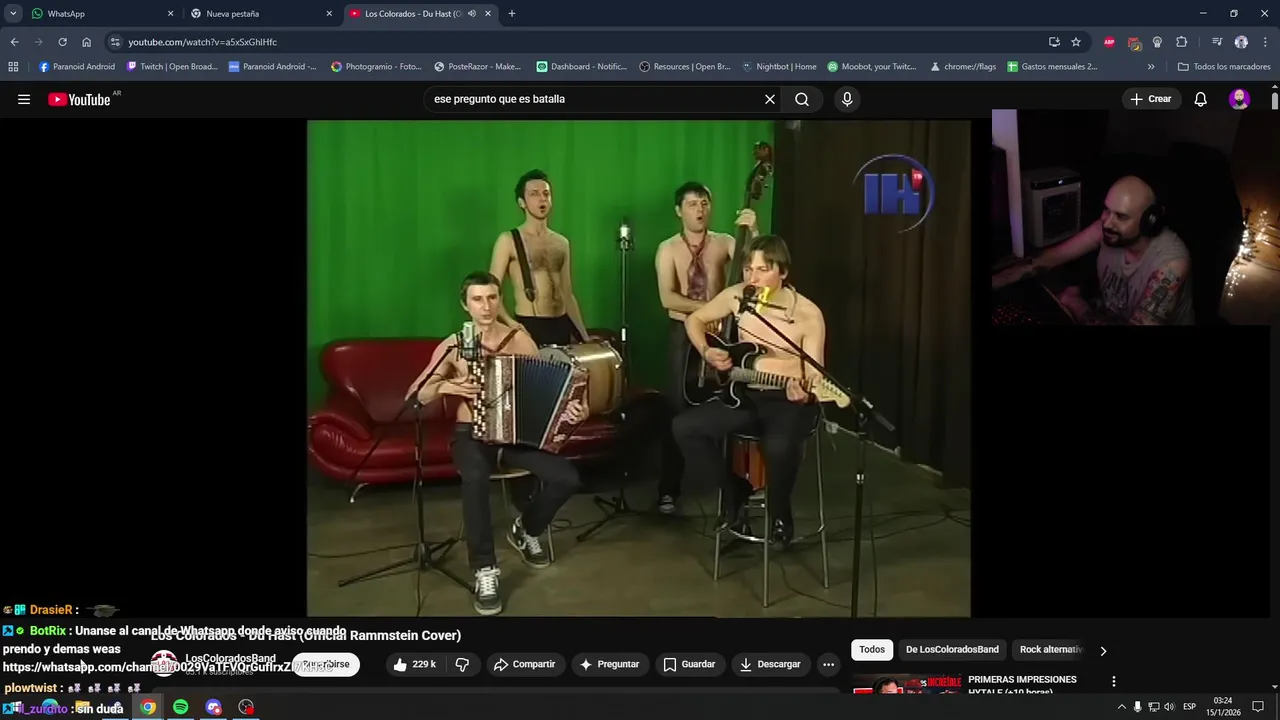Open YouTube notifications bell

[1201, 99]
